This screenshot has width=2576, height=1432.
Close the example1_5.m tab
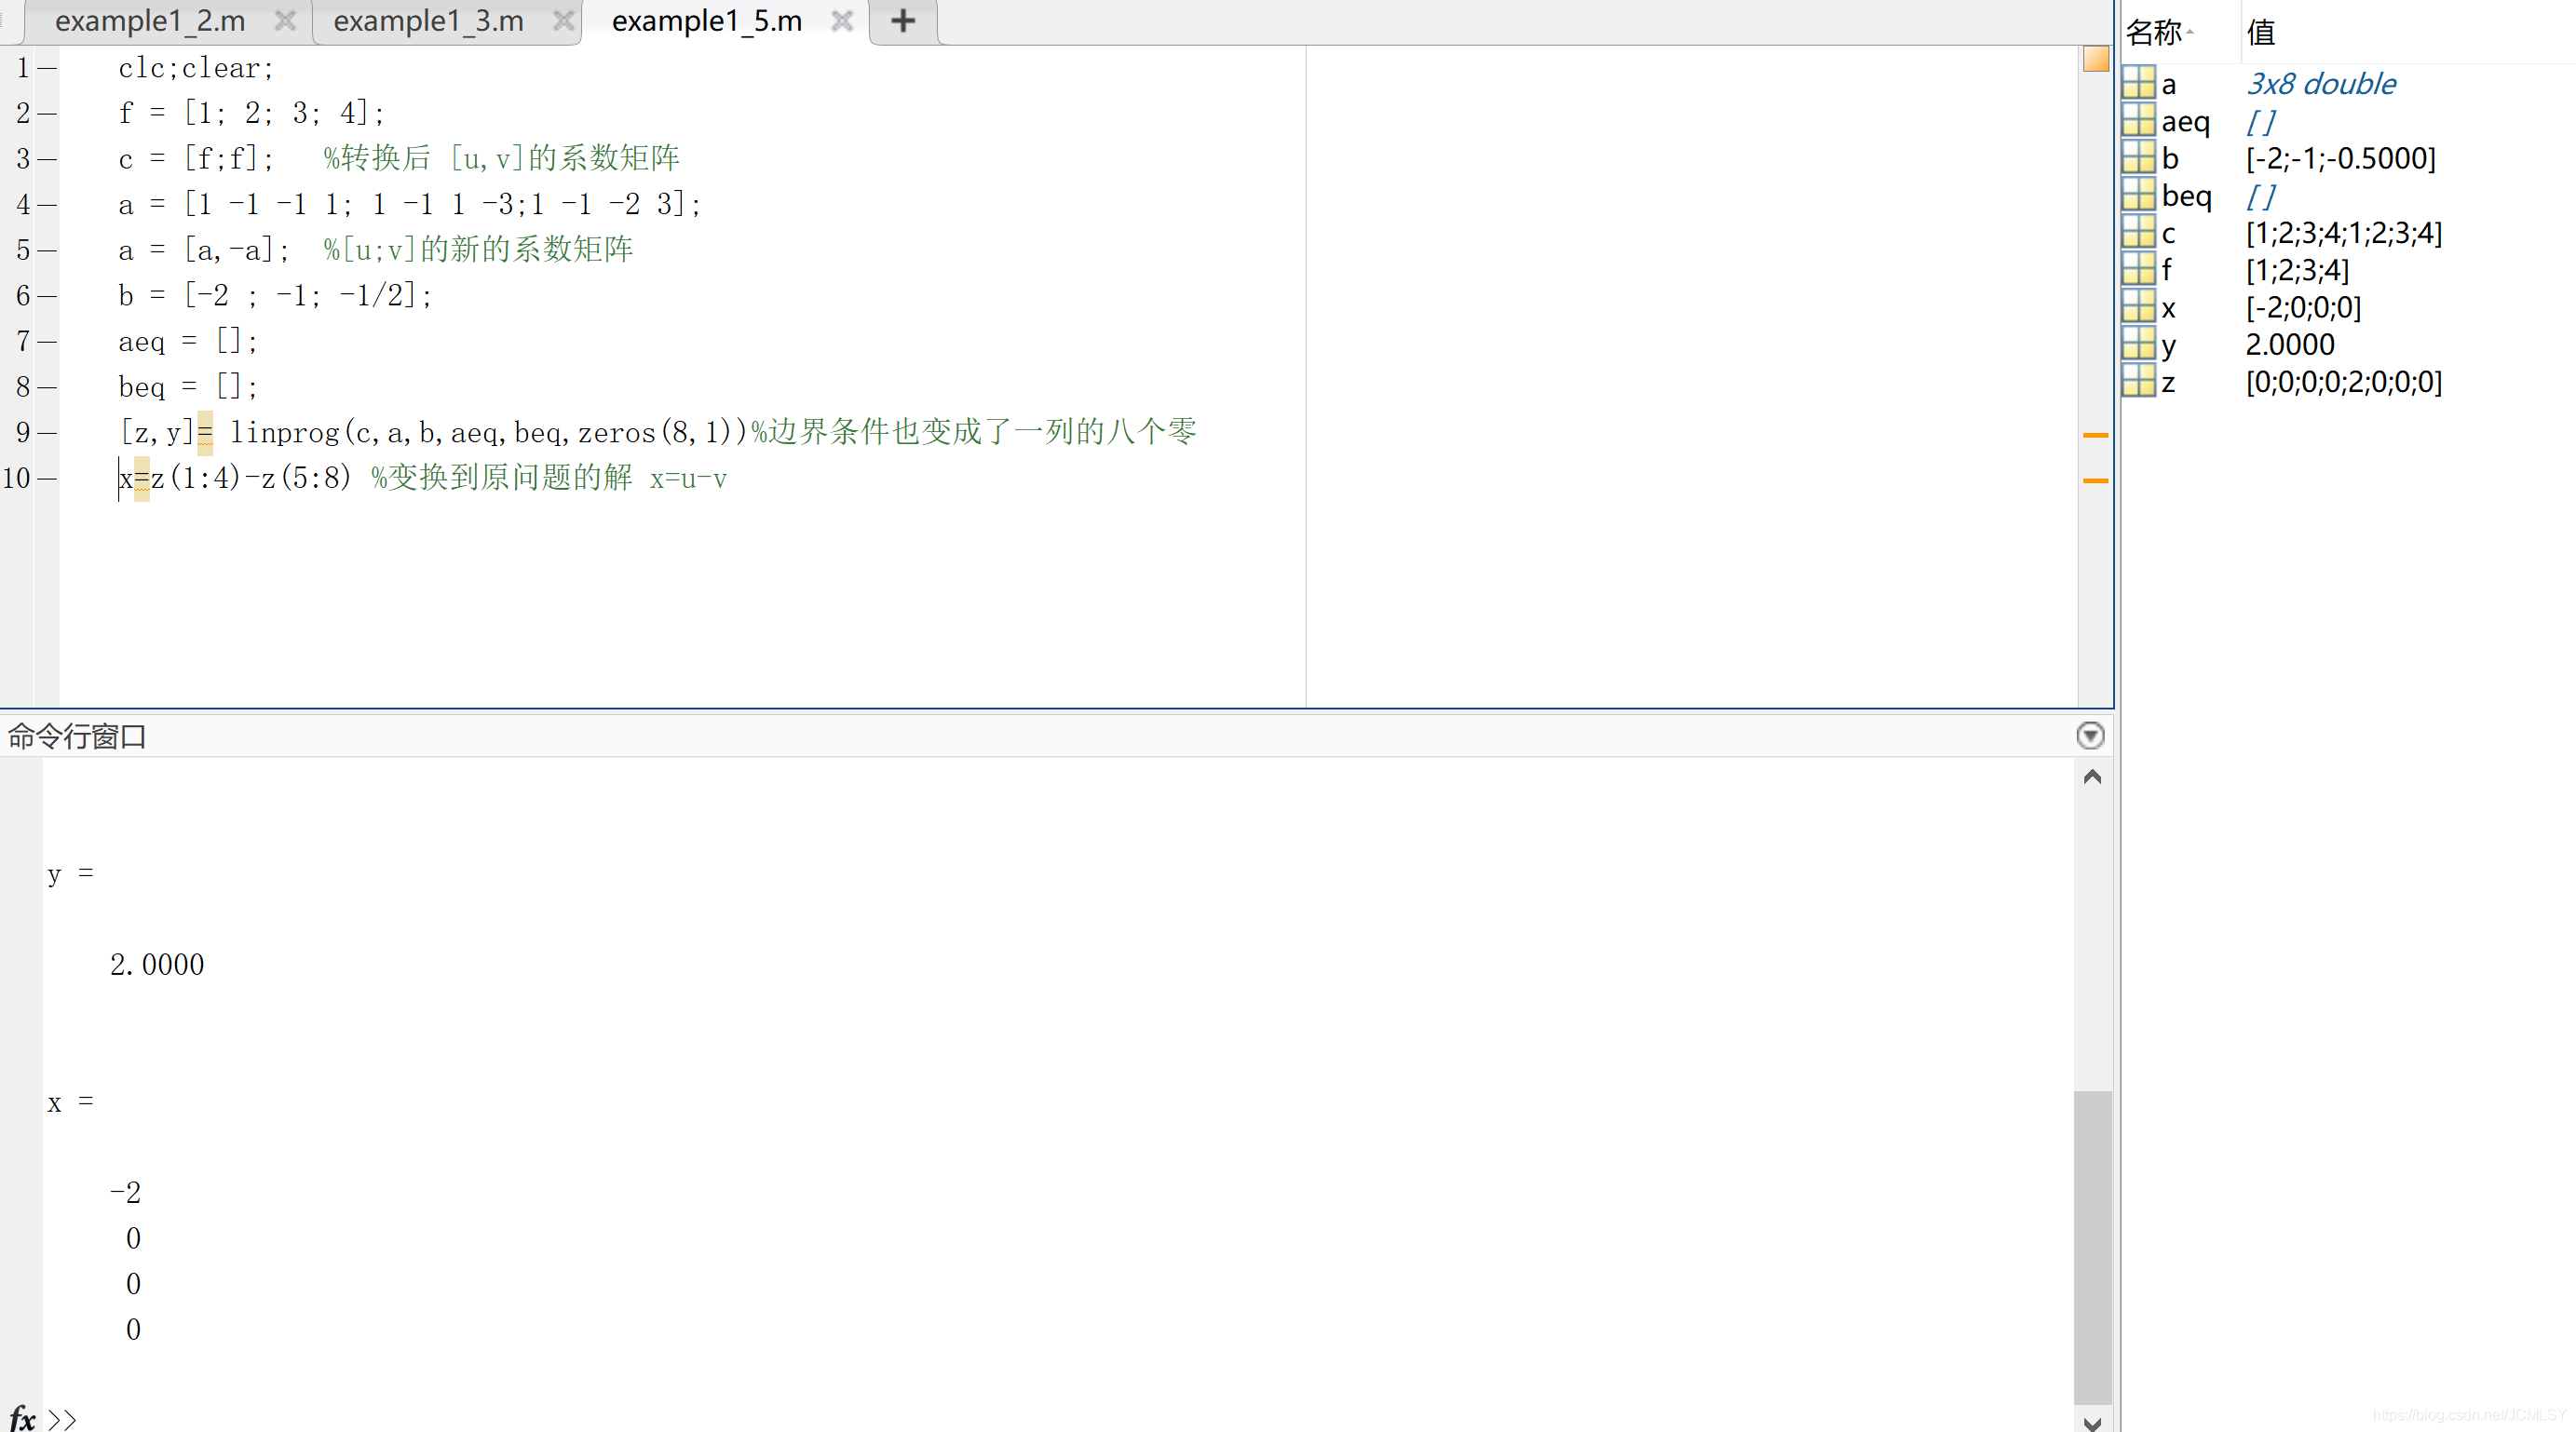click(x=842, y=21)
